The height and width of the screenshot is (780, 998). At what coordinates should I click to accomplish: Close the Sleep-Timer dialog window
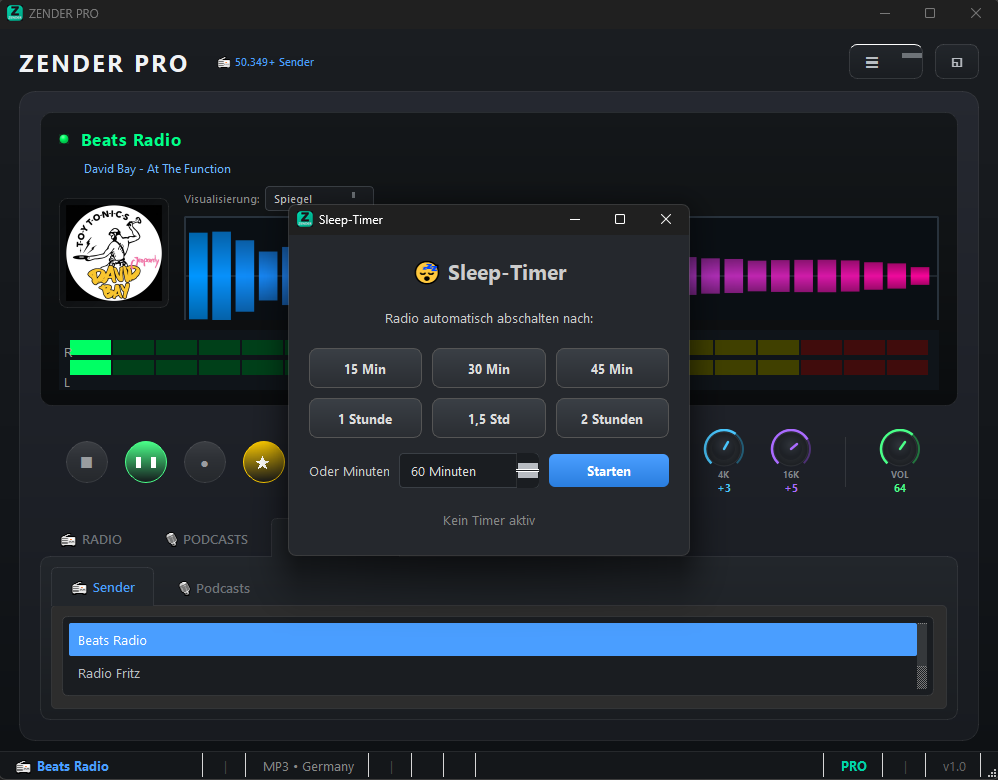(666, 220)
